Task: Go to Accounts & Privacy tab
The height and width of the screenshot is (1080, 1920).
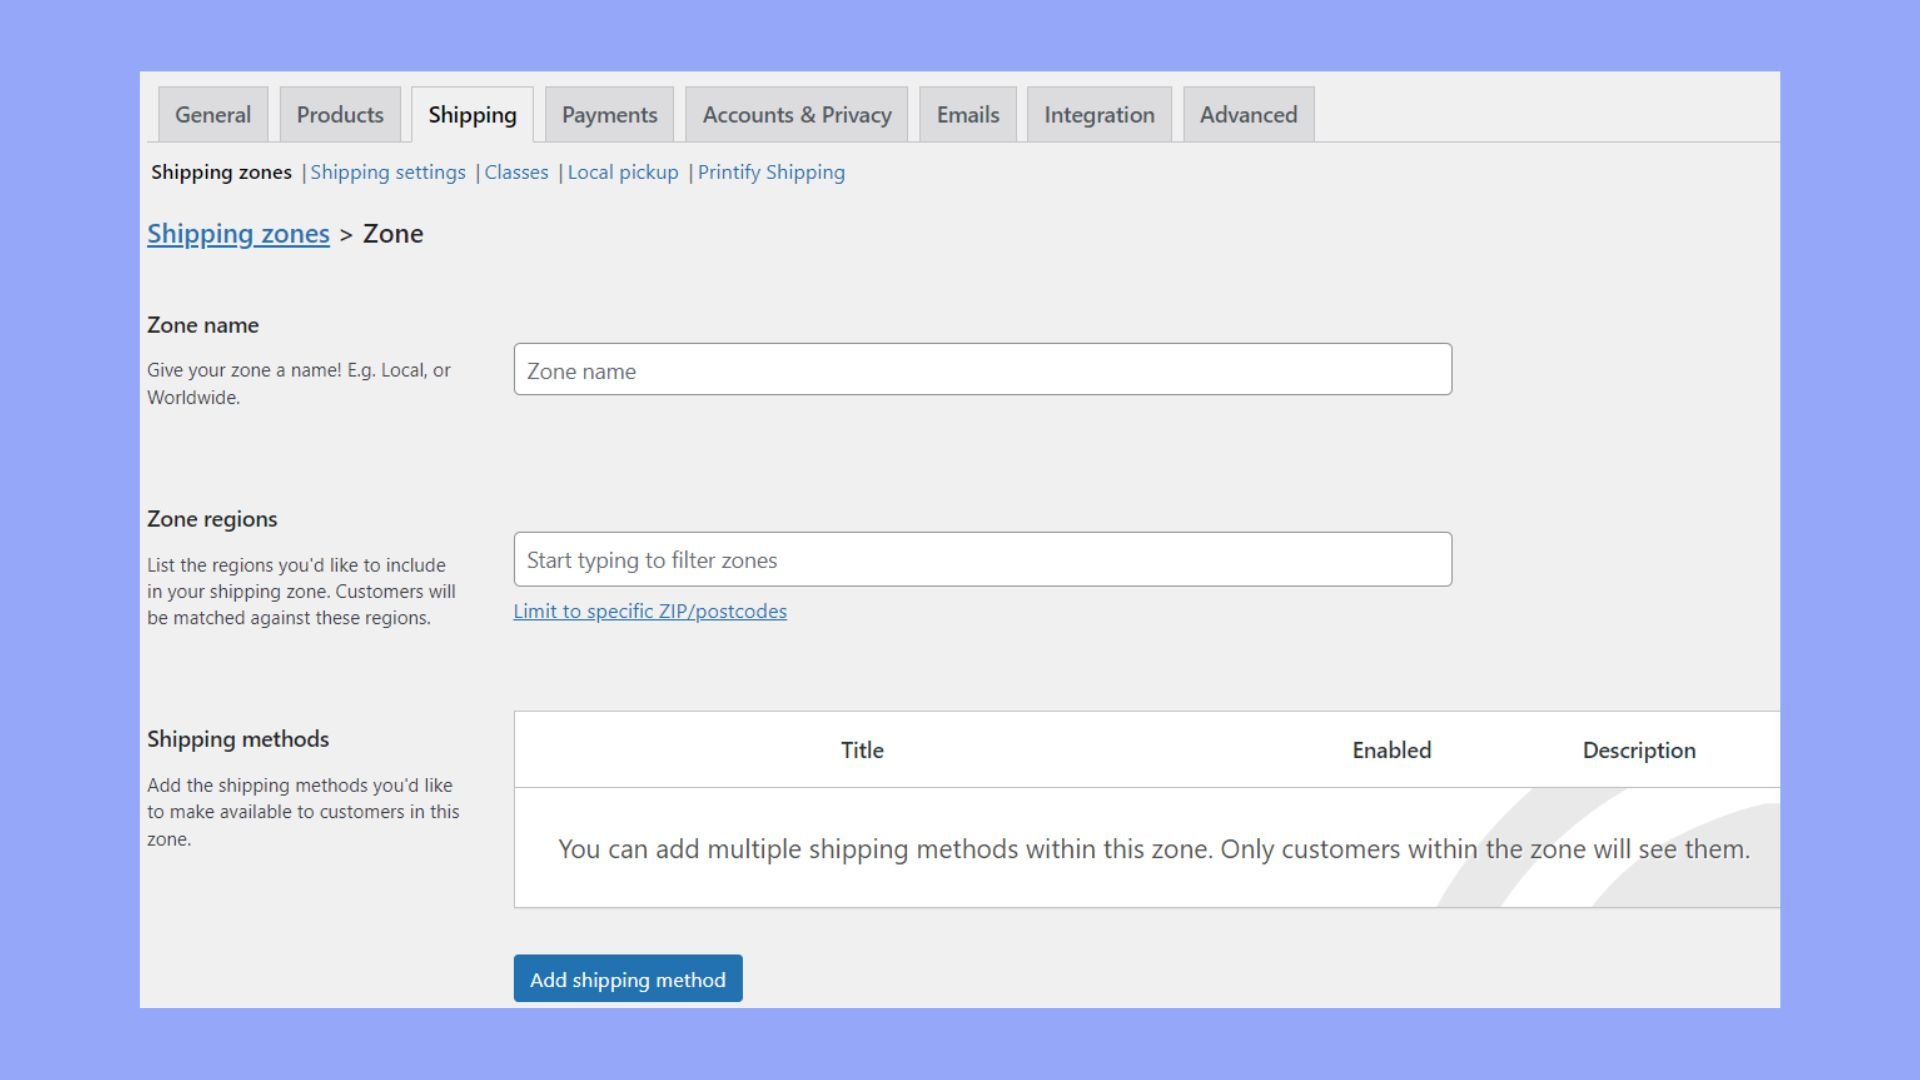Action: point(796,115)
